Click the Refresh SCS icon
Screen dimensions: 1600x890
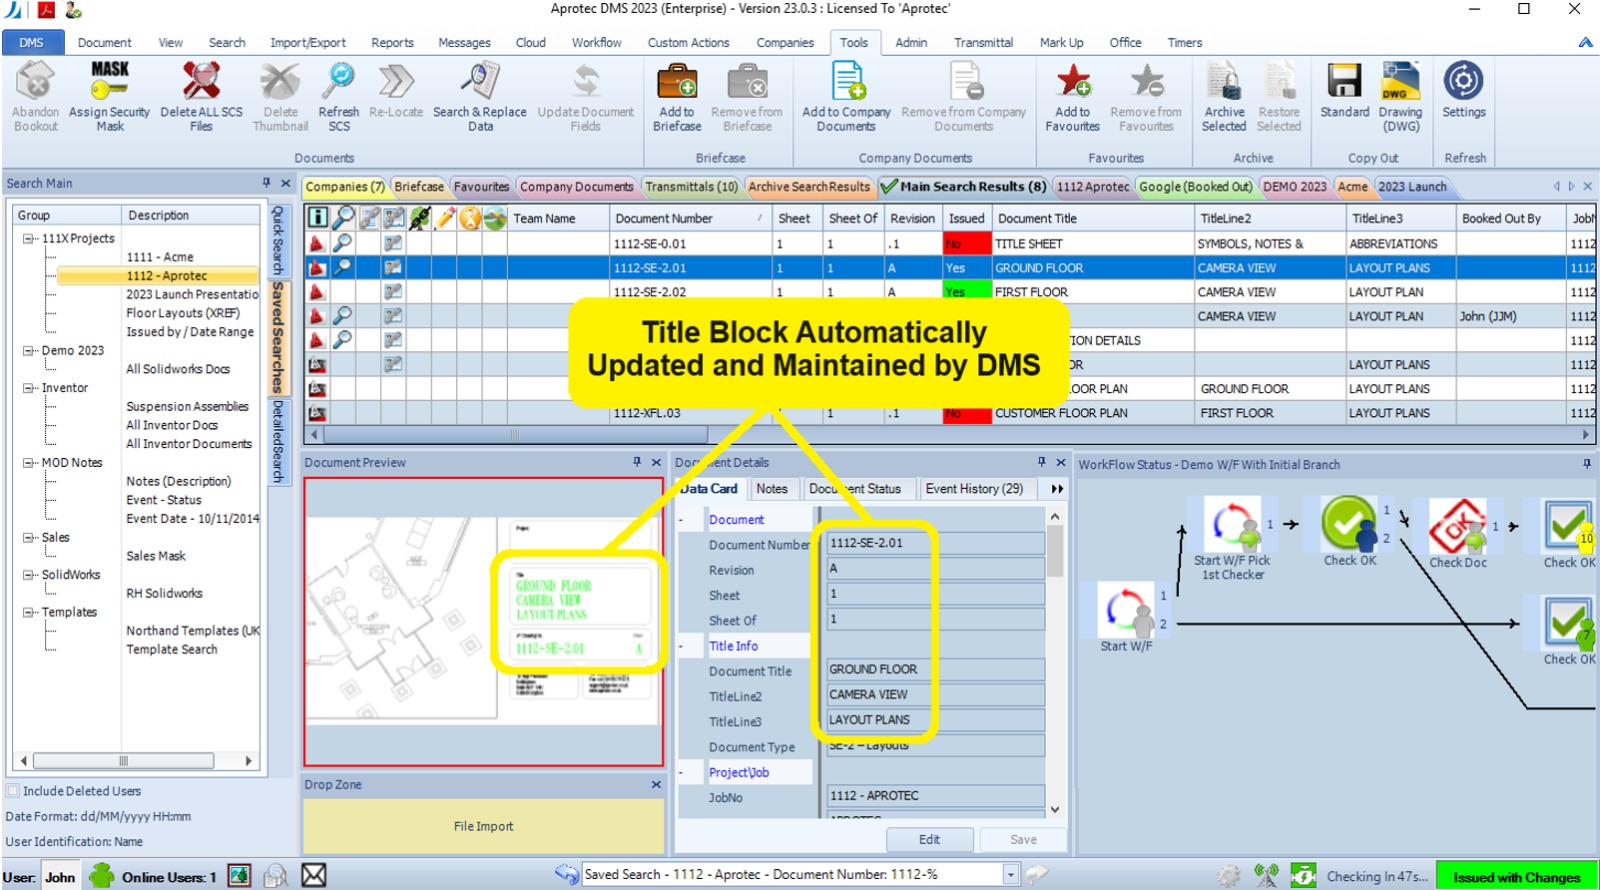(339, 81)
